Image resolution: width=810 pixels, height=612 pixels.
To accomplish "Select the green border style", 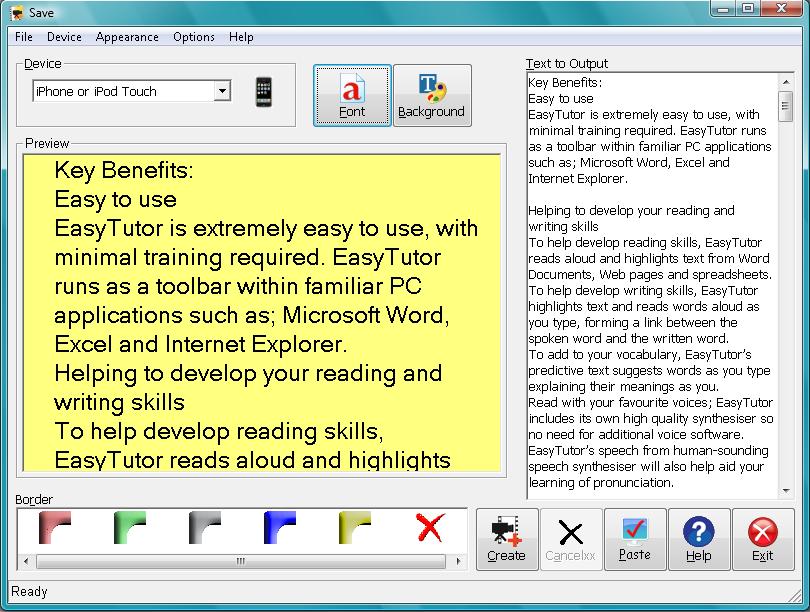I will [130, 528].
